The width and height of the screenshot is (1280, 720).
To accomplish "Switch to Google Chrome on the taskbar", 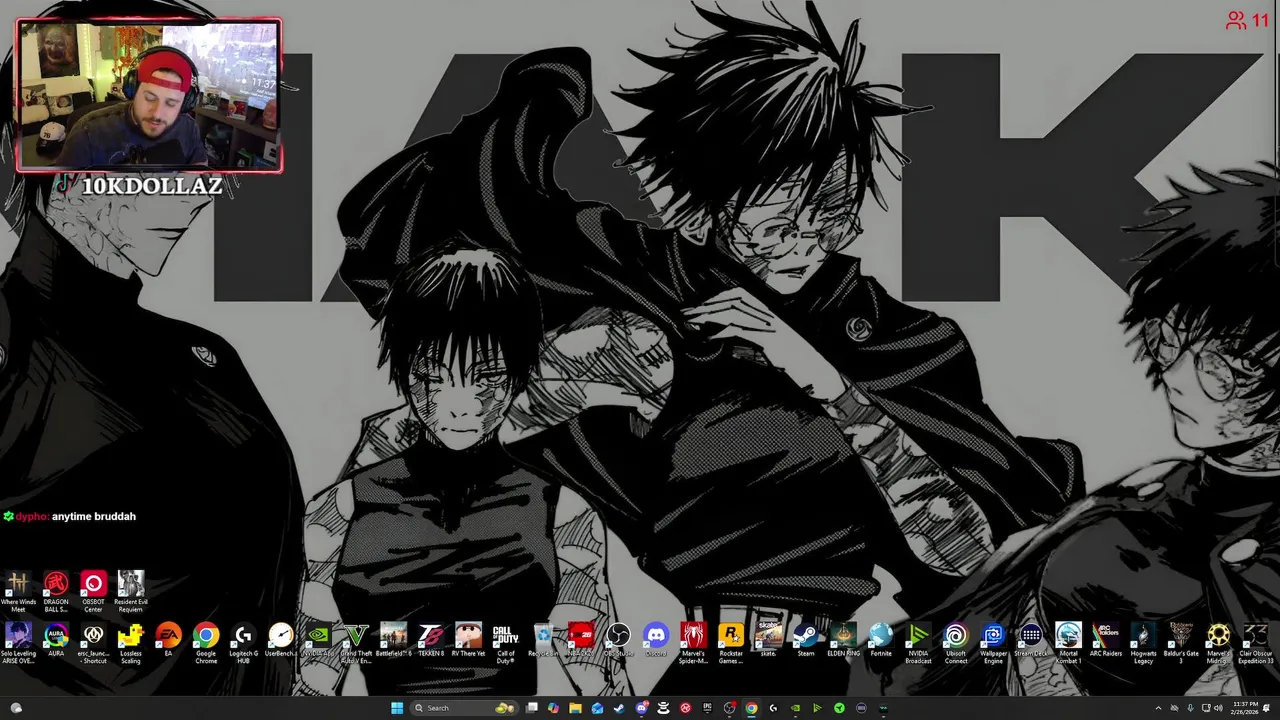I will pos(751,708).
